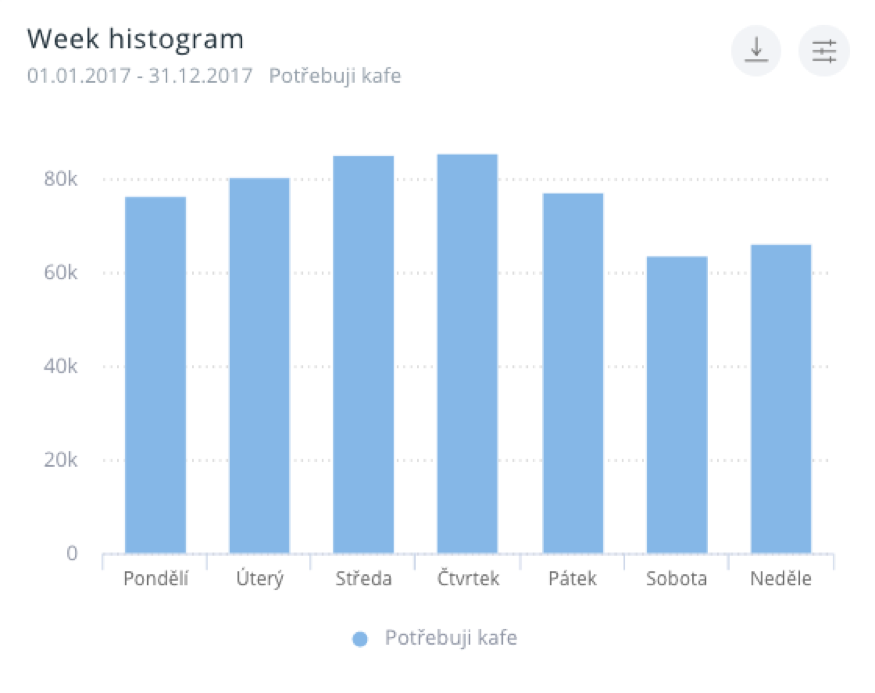Viewport: 875px width, 693px height.
Task: Click the Pátek bar
Action: (573, 373)
